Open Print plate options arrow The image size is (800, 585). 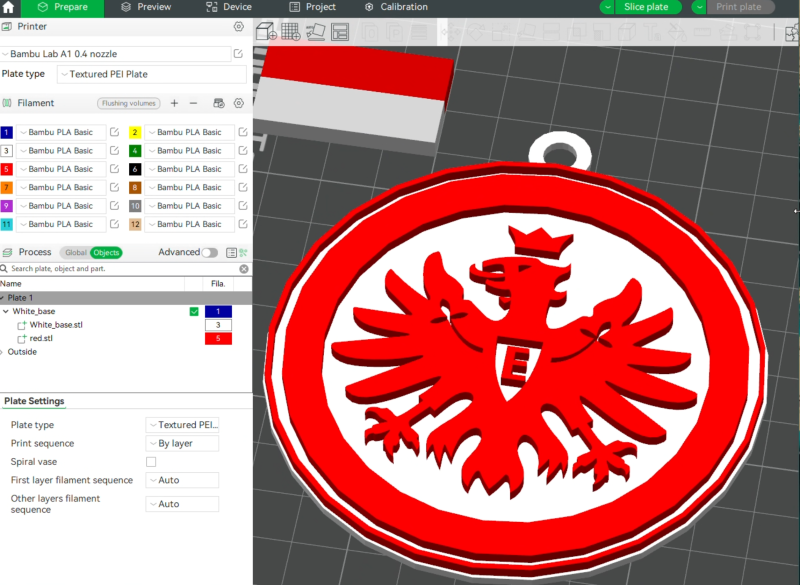coord(699,7)
